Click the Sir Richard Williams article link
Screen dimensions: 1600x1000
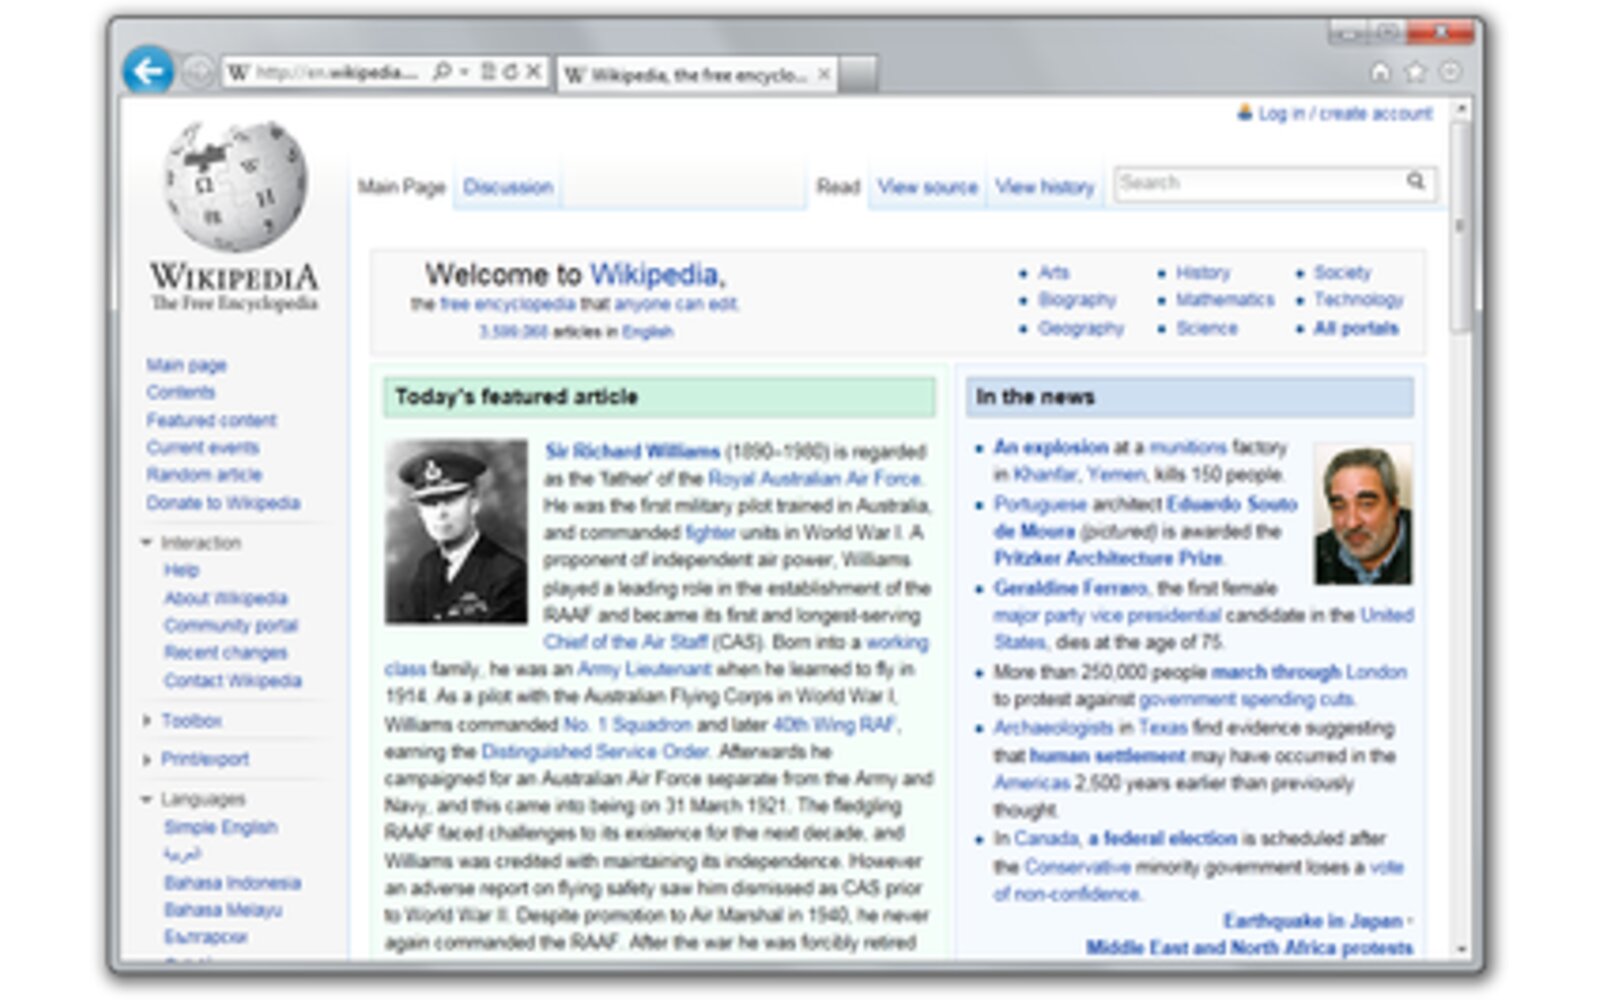point(632,451)
